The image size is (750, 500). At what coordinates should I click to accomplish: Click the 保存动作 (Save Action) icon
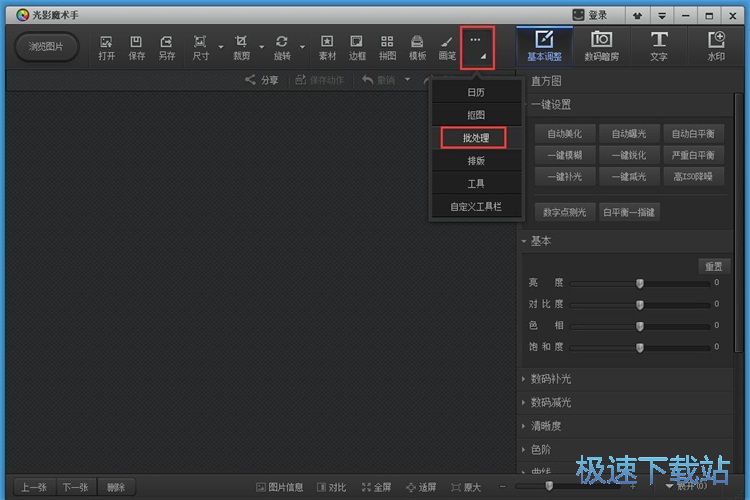pyautogui.click(x=300, y=80)
